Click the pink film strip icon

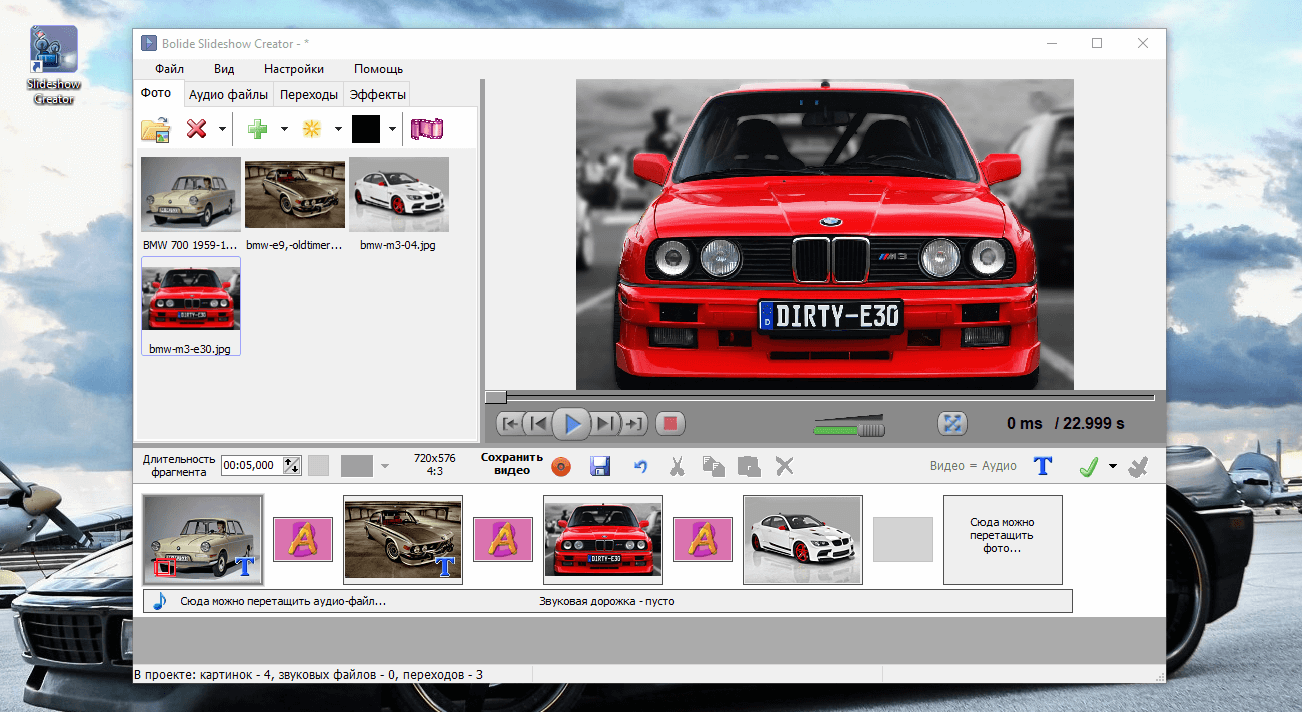coord(427,129)
